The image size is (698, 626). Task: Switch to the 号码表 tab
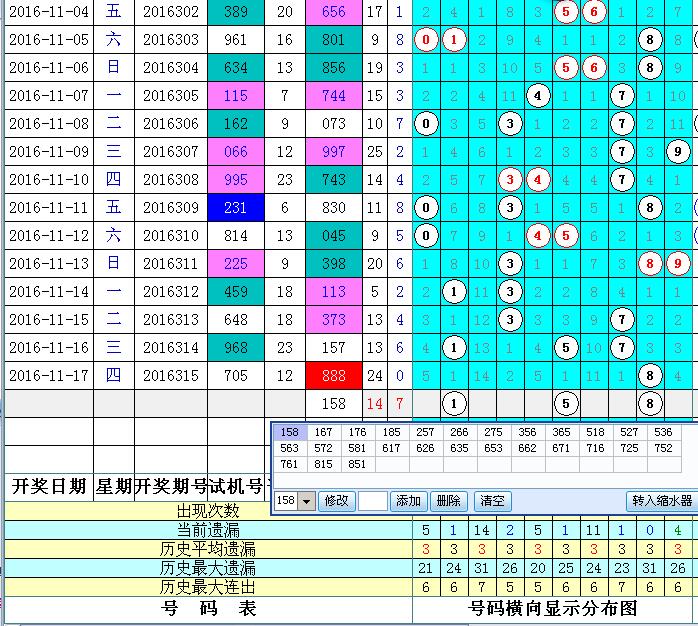pyautogui.click(x=208, y=608)
